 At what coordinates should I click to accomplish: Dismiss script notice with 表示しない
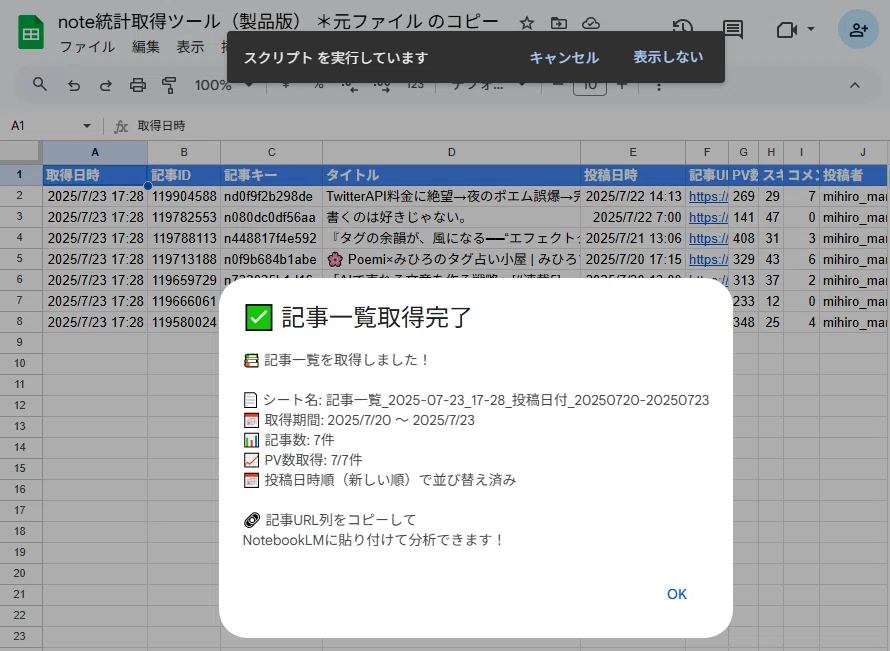(668, 57)
